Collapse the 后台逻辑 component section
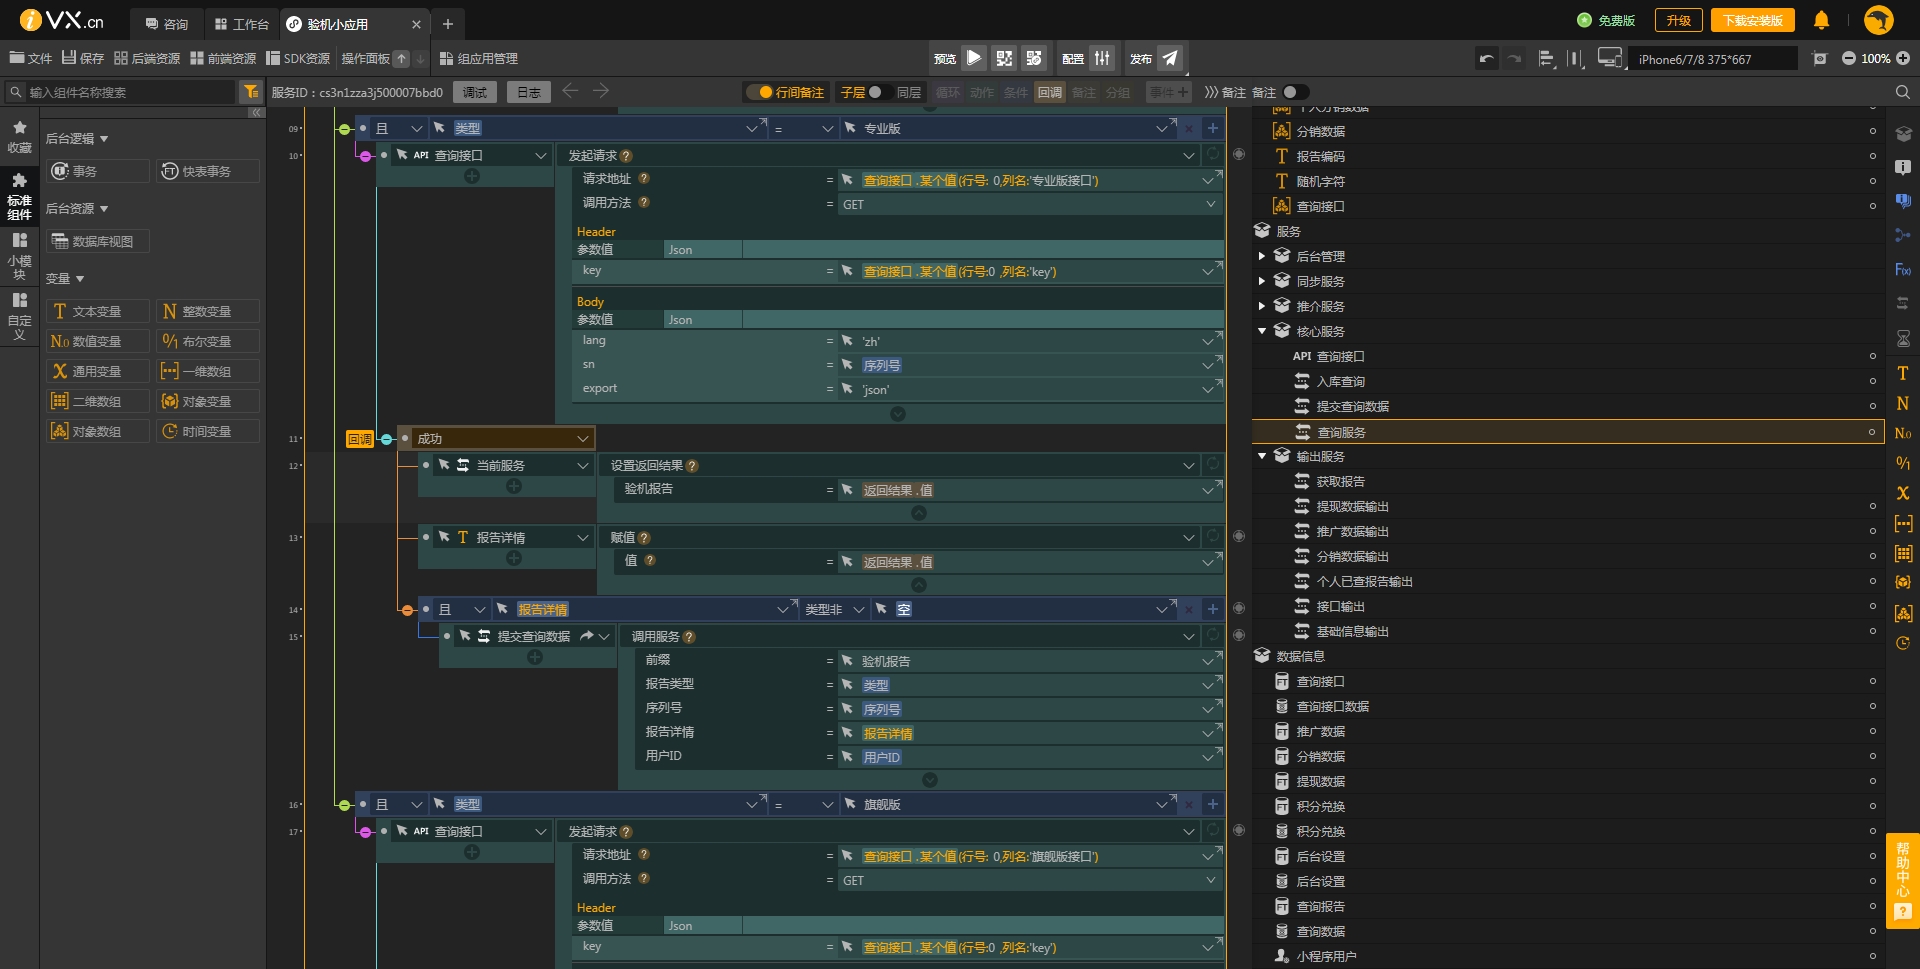1920x969 pixels. click(77, 138)
